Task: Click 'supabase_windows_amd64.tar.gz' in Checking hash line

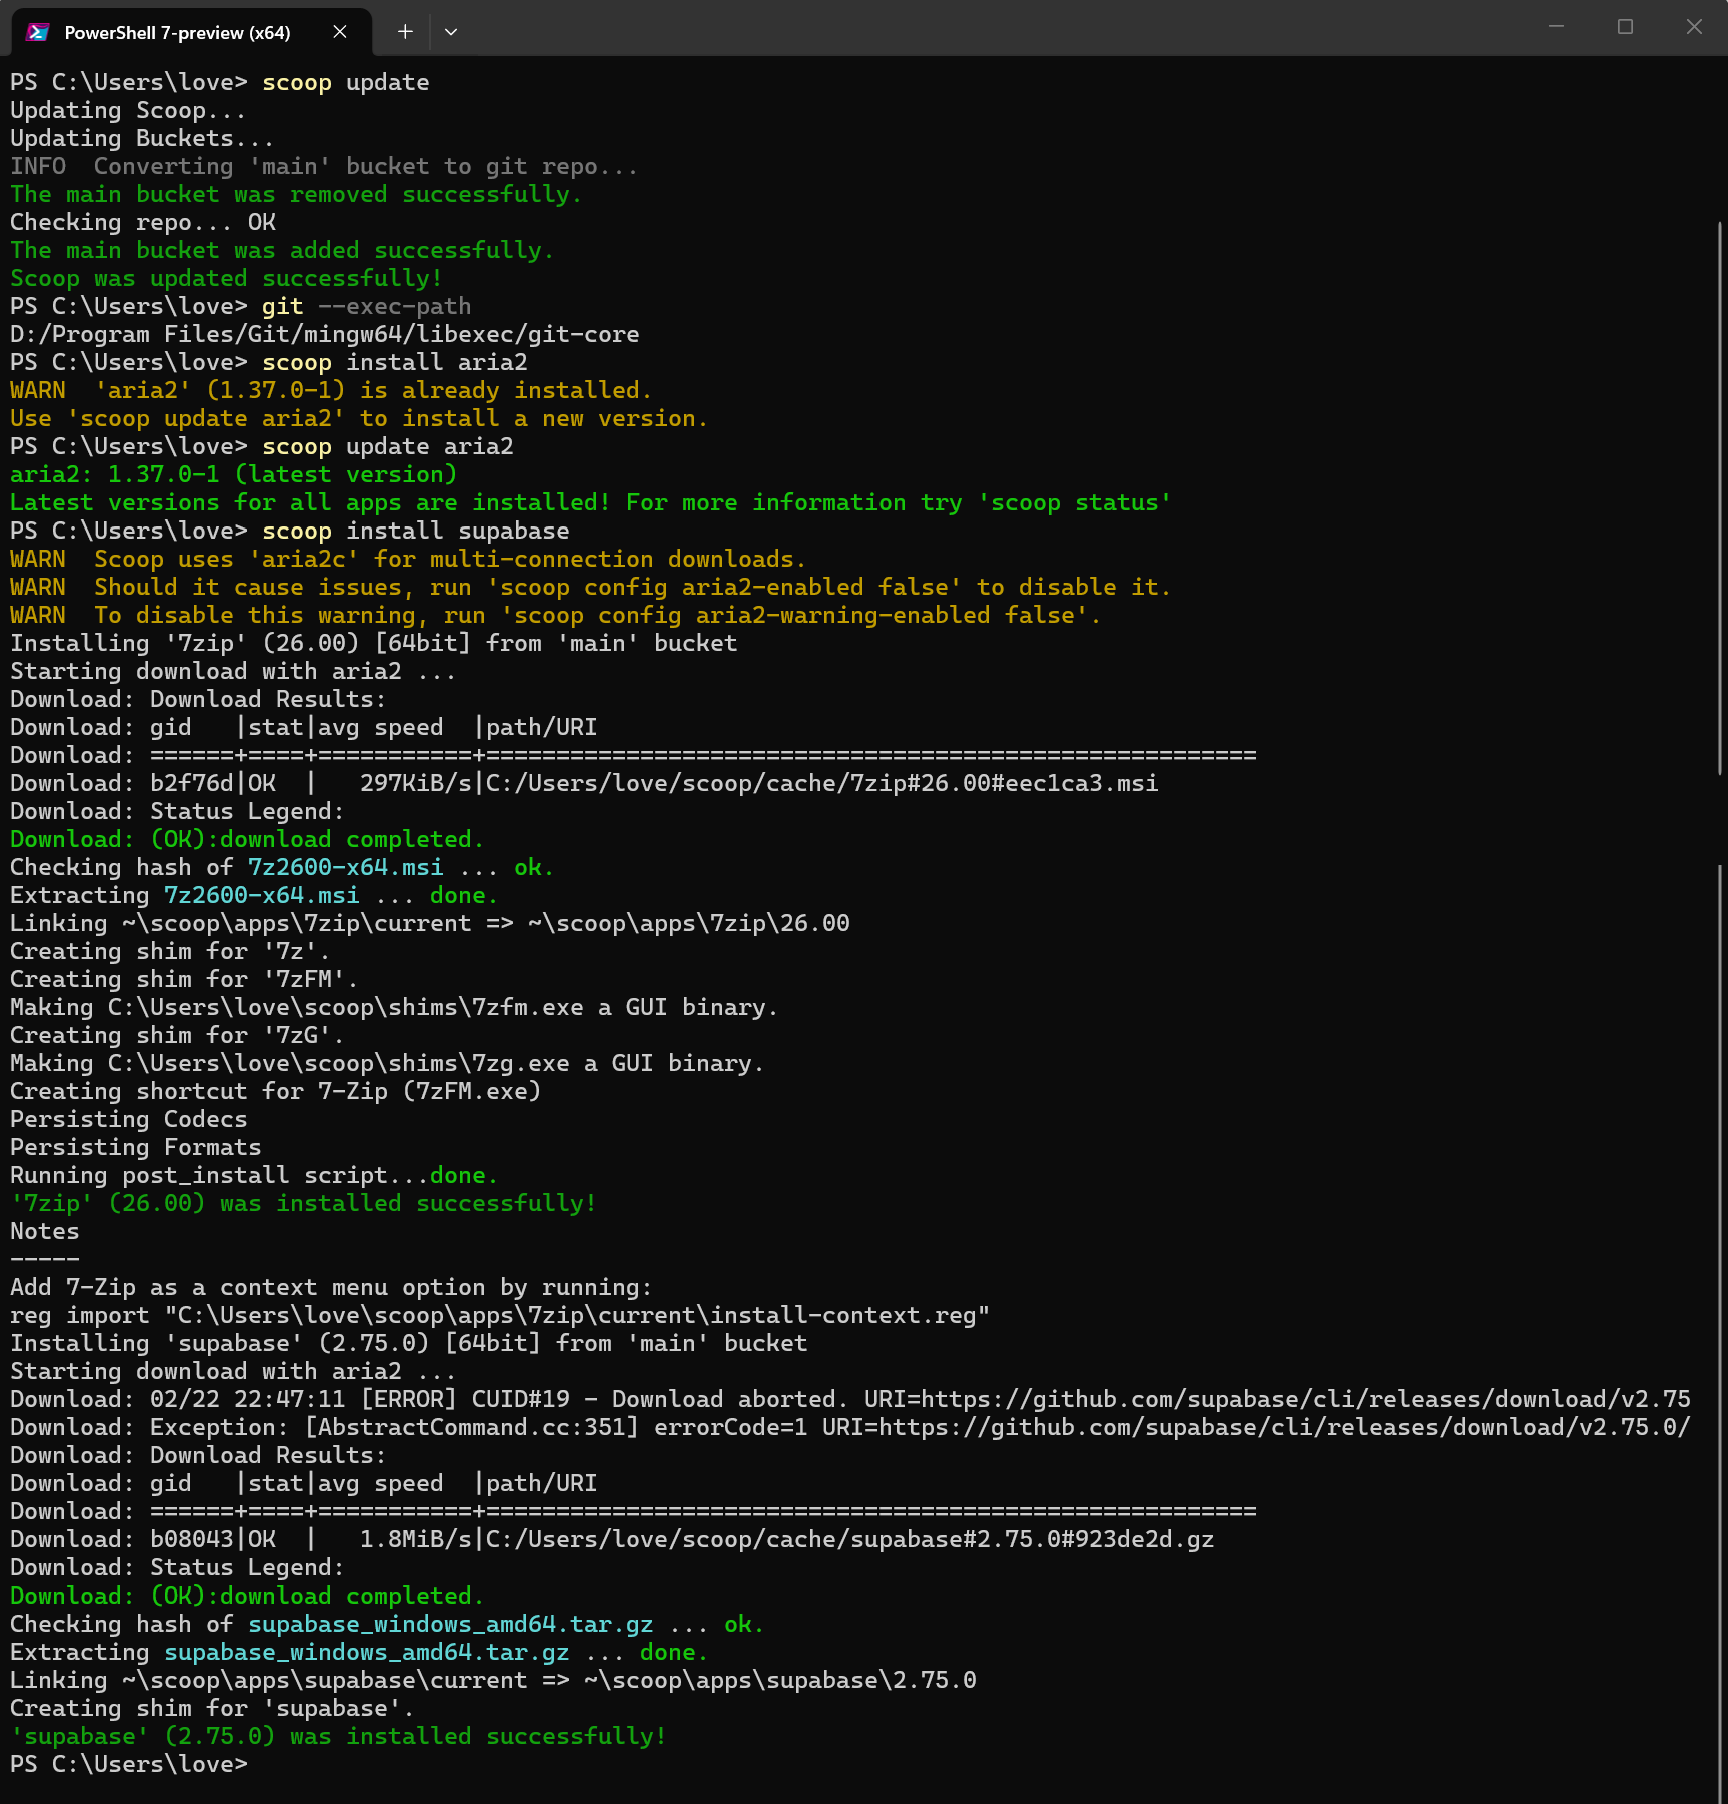Action: 451,1624
